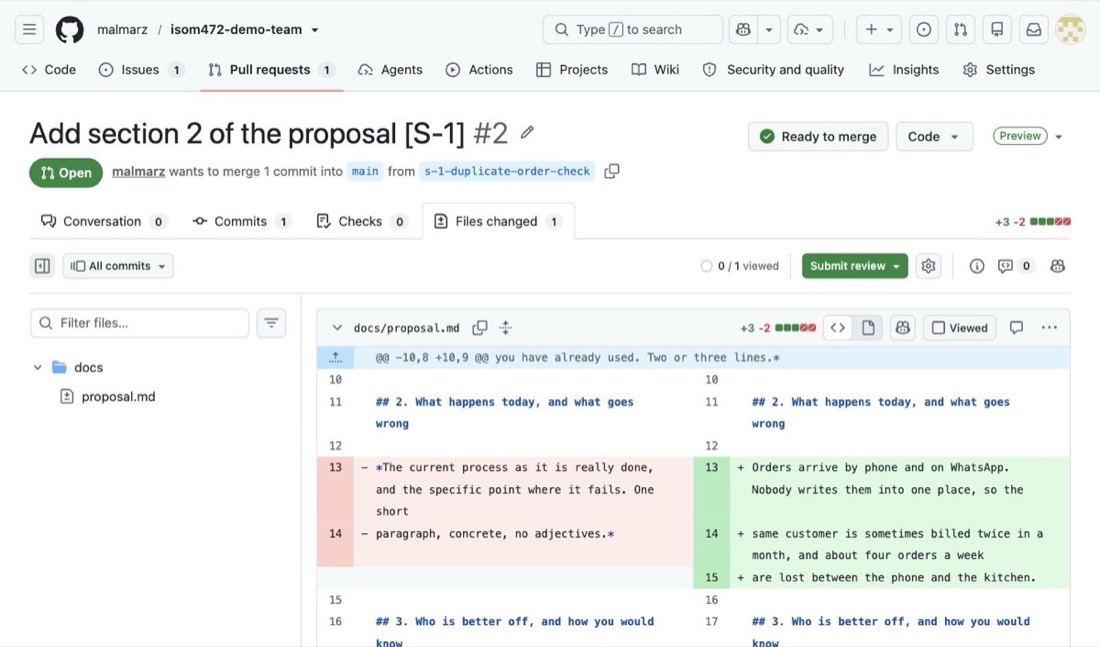Expand all lines in proposal.md diff
1100x647 pixels.
pos(505,328)
